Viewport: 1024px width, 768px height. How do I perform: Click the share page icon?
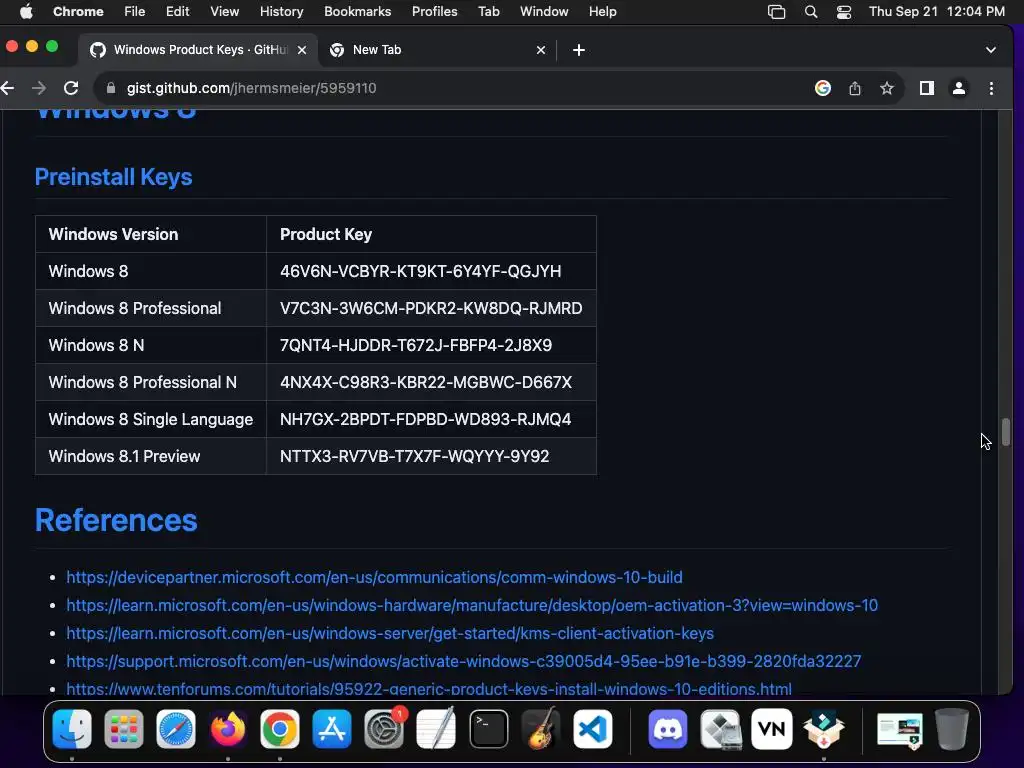855,88
